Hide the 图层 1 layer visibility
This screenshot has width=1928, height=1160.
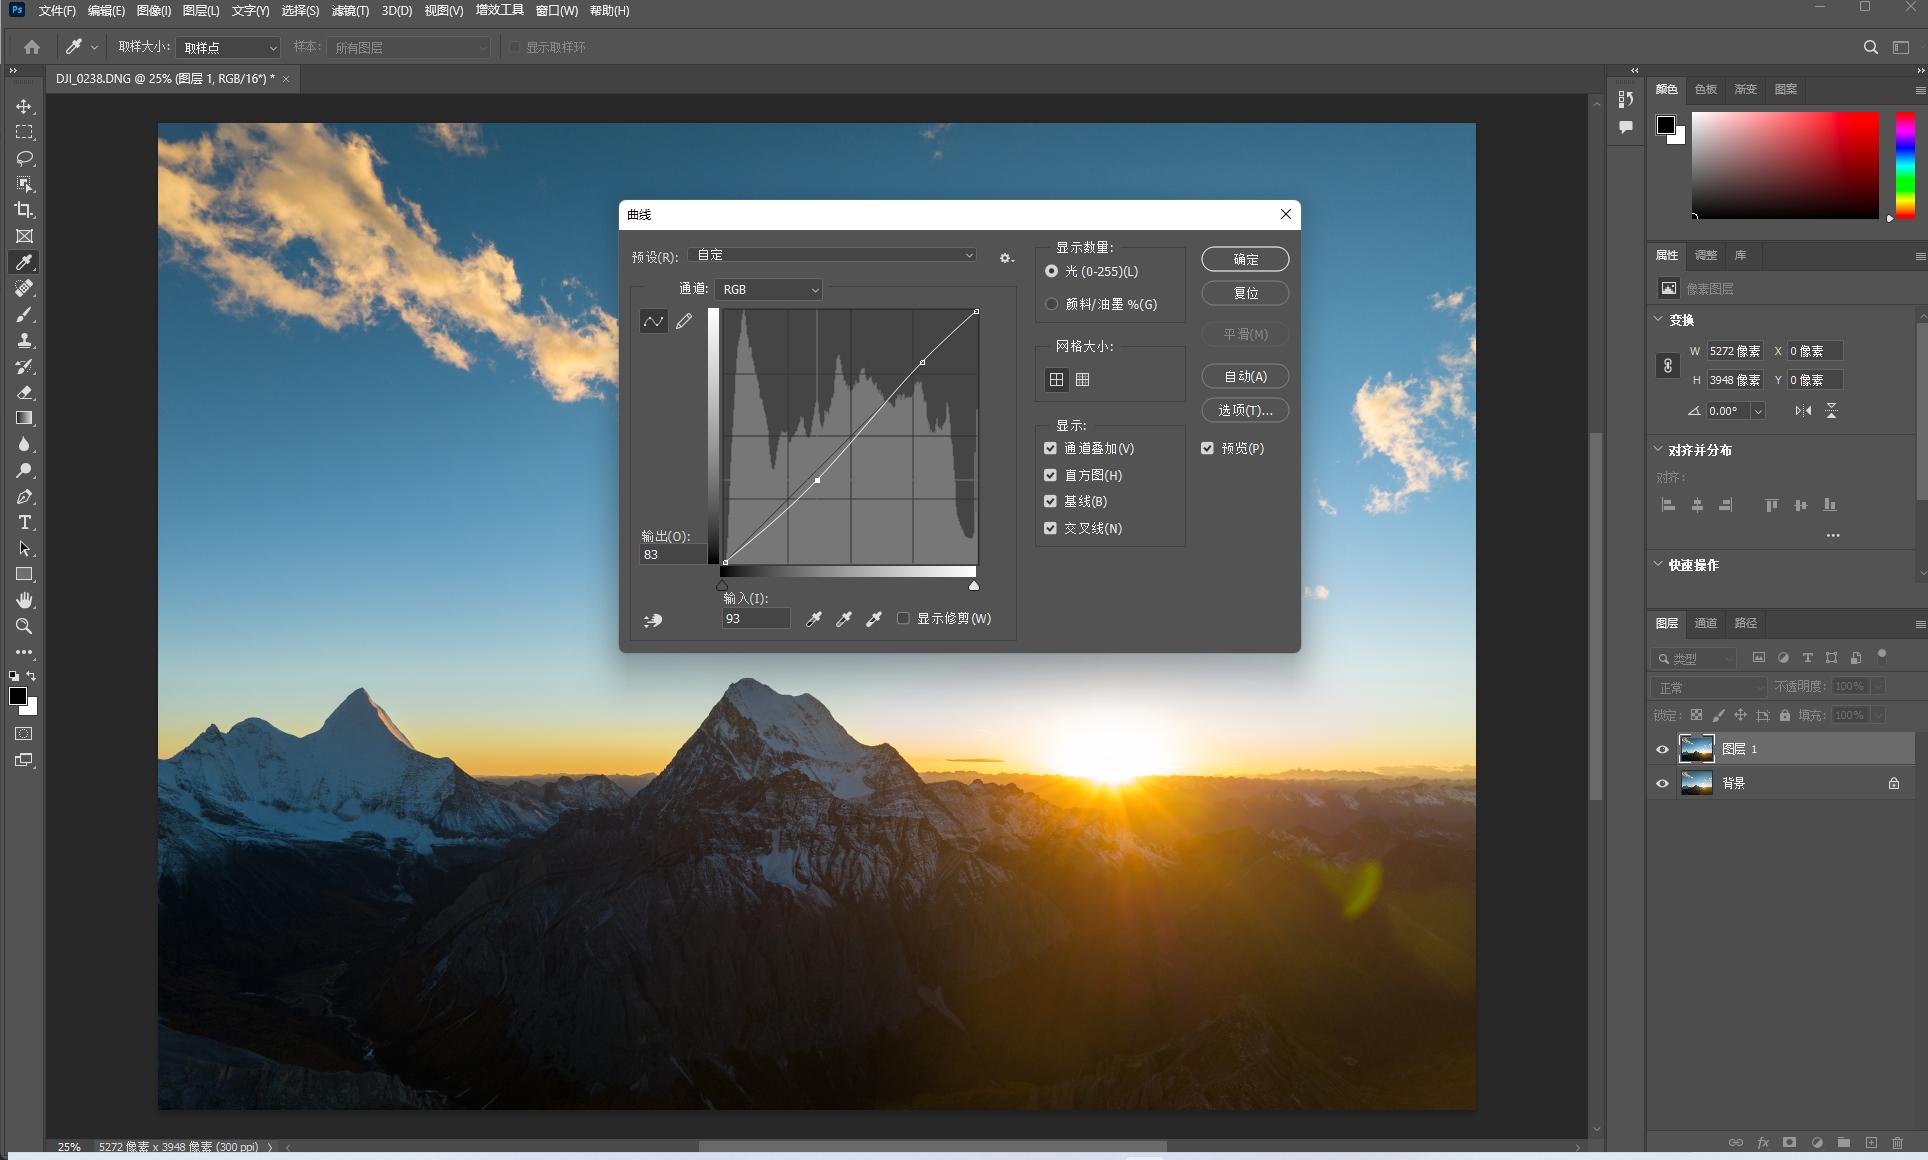coord(1662,749)
